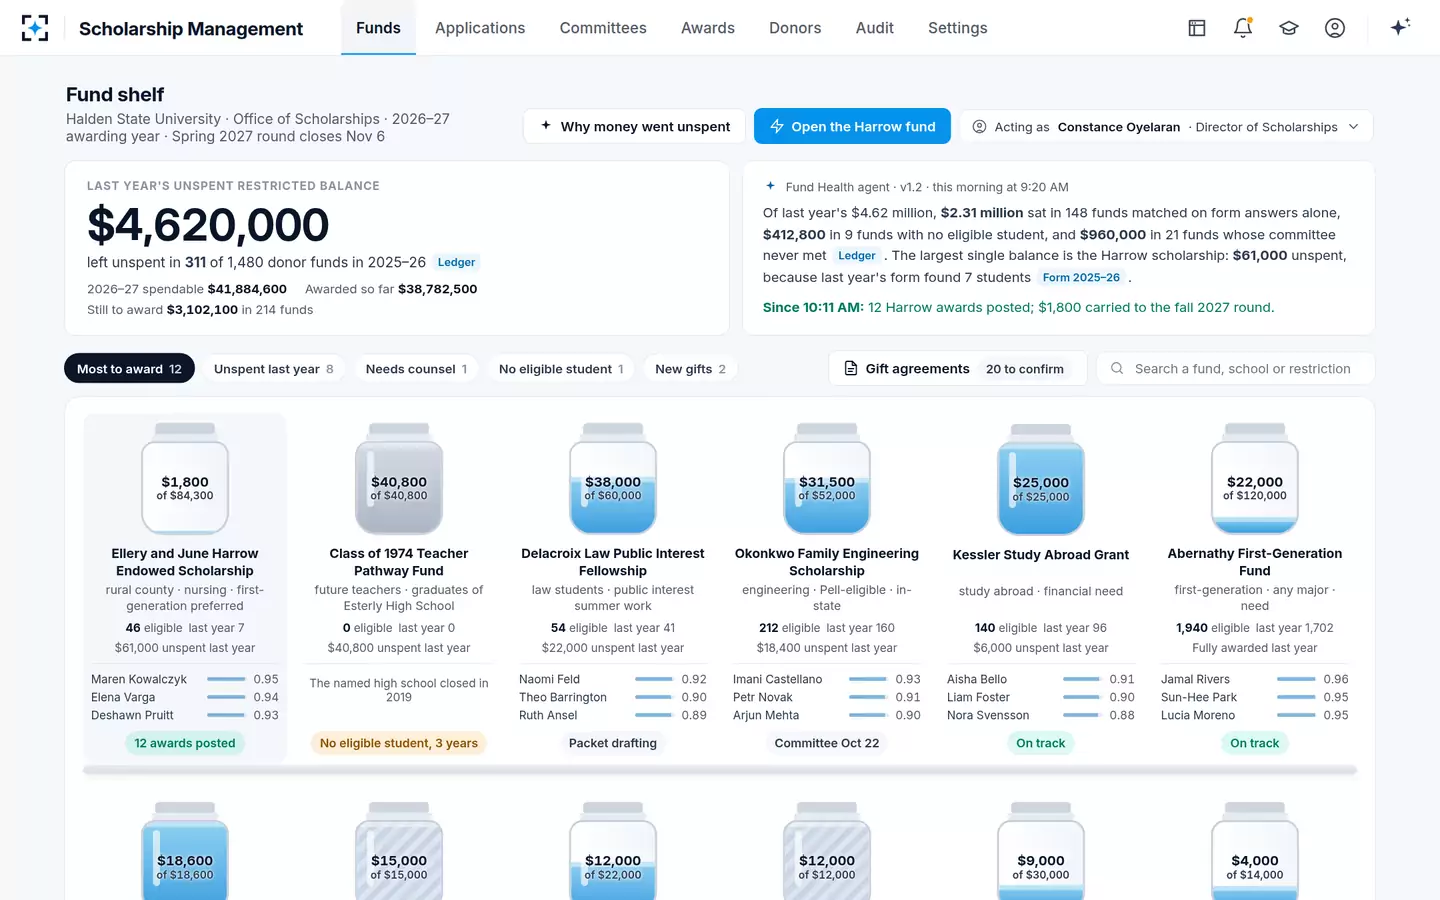Open the table layout icon in header
The width and height of the screenshot is (1440, 900).
click(1197, 28)
